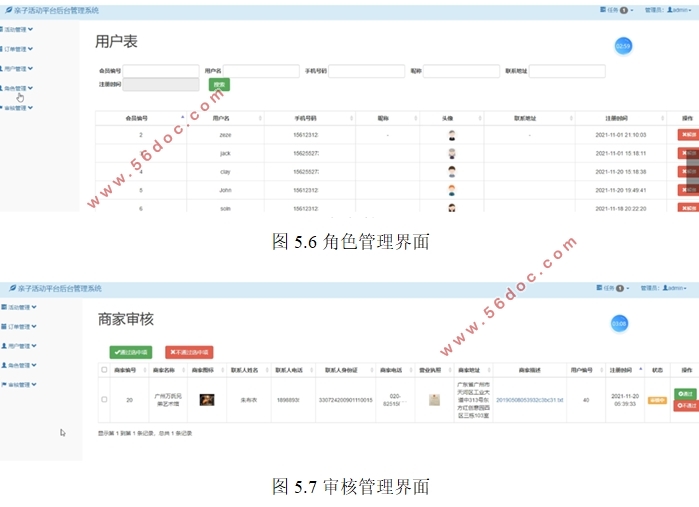Image resolution: width=699 pixels, height=507 pixels.
Task: Click the blue 02:59 timer circle
Action: tap(623, 46)
